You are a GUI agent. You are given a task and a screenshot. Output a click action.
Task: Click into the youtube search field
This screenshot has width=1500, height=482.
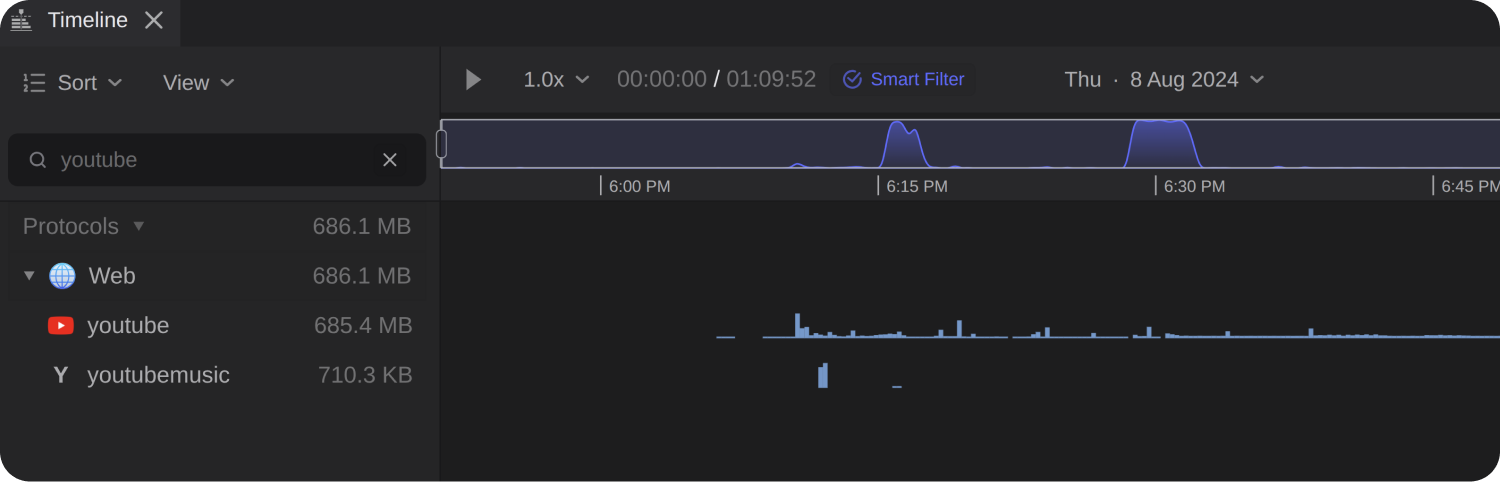[x=216, y=160]
